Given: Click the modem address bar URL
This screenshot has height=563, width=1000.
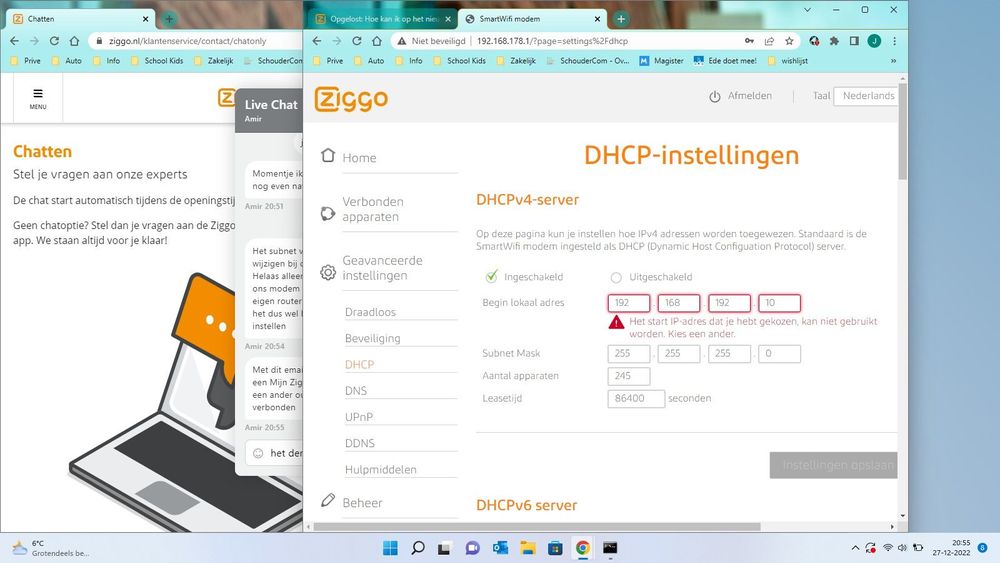Looking at the screenshot, I should (552, 41).
